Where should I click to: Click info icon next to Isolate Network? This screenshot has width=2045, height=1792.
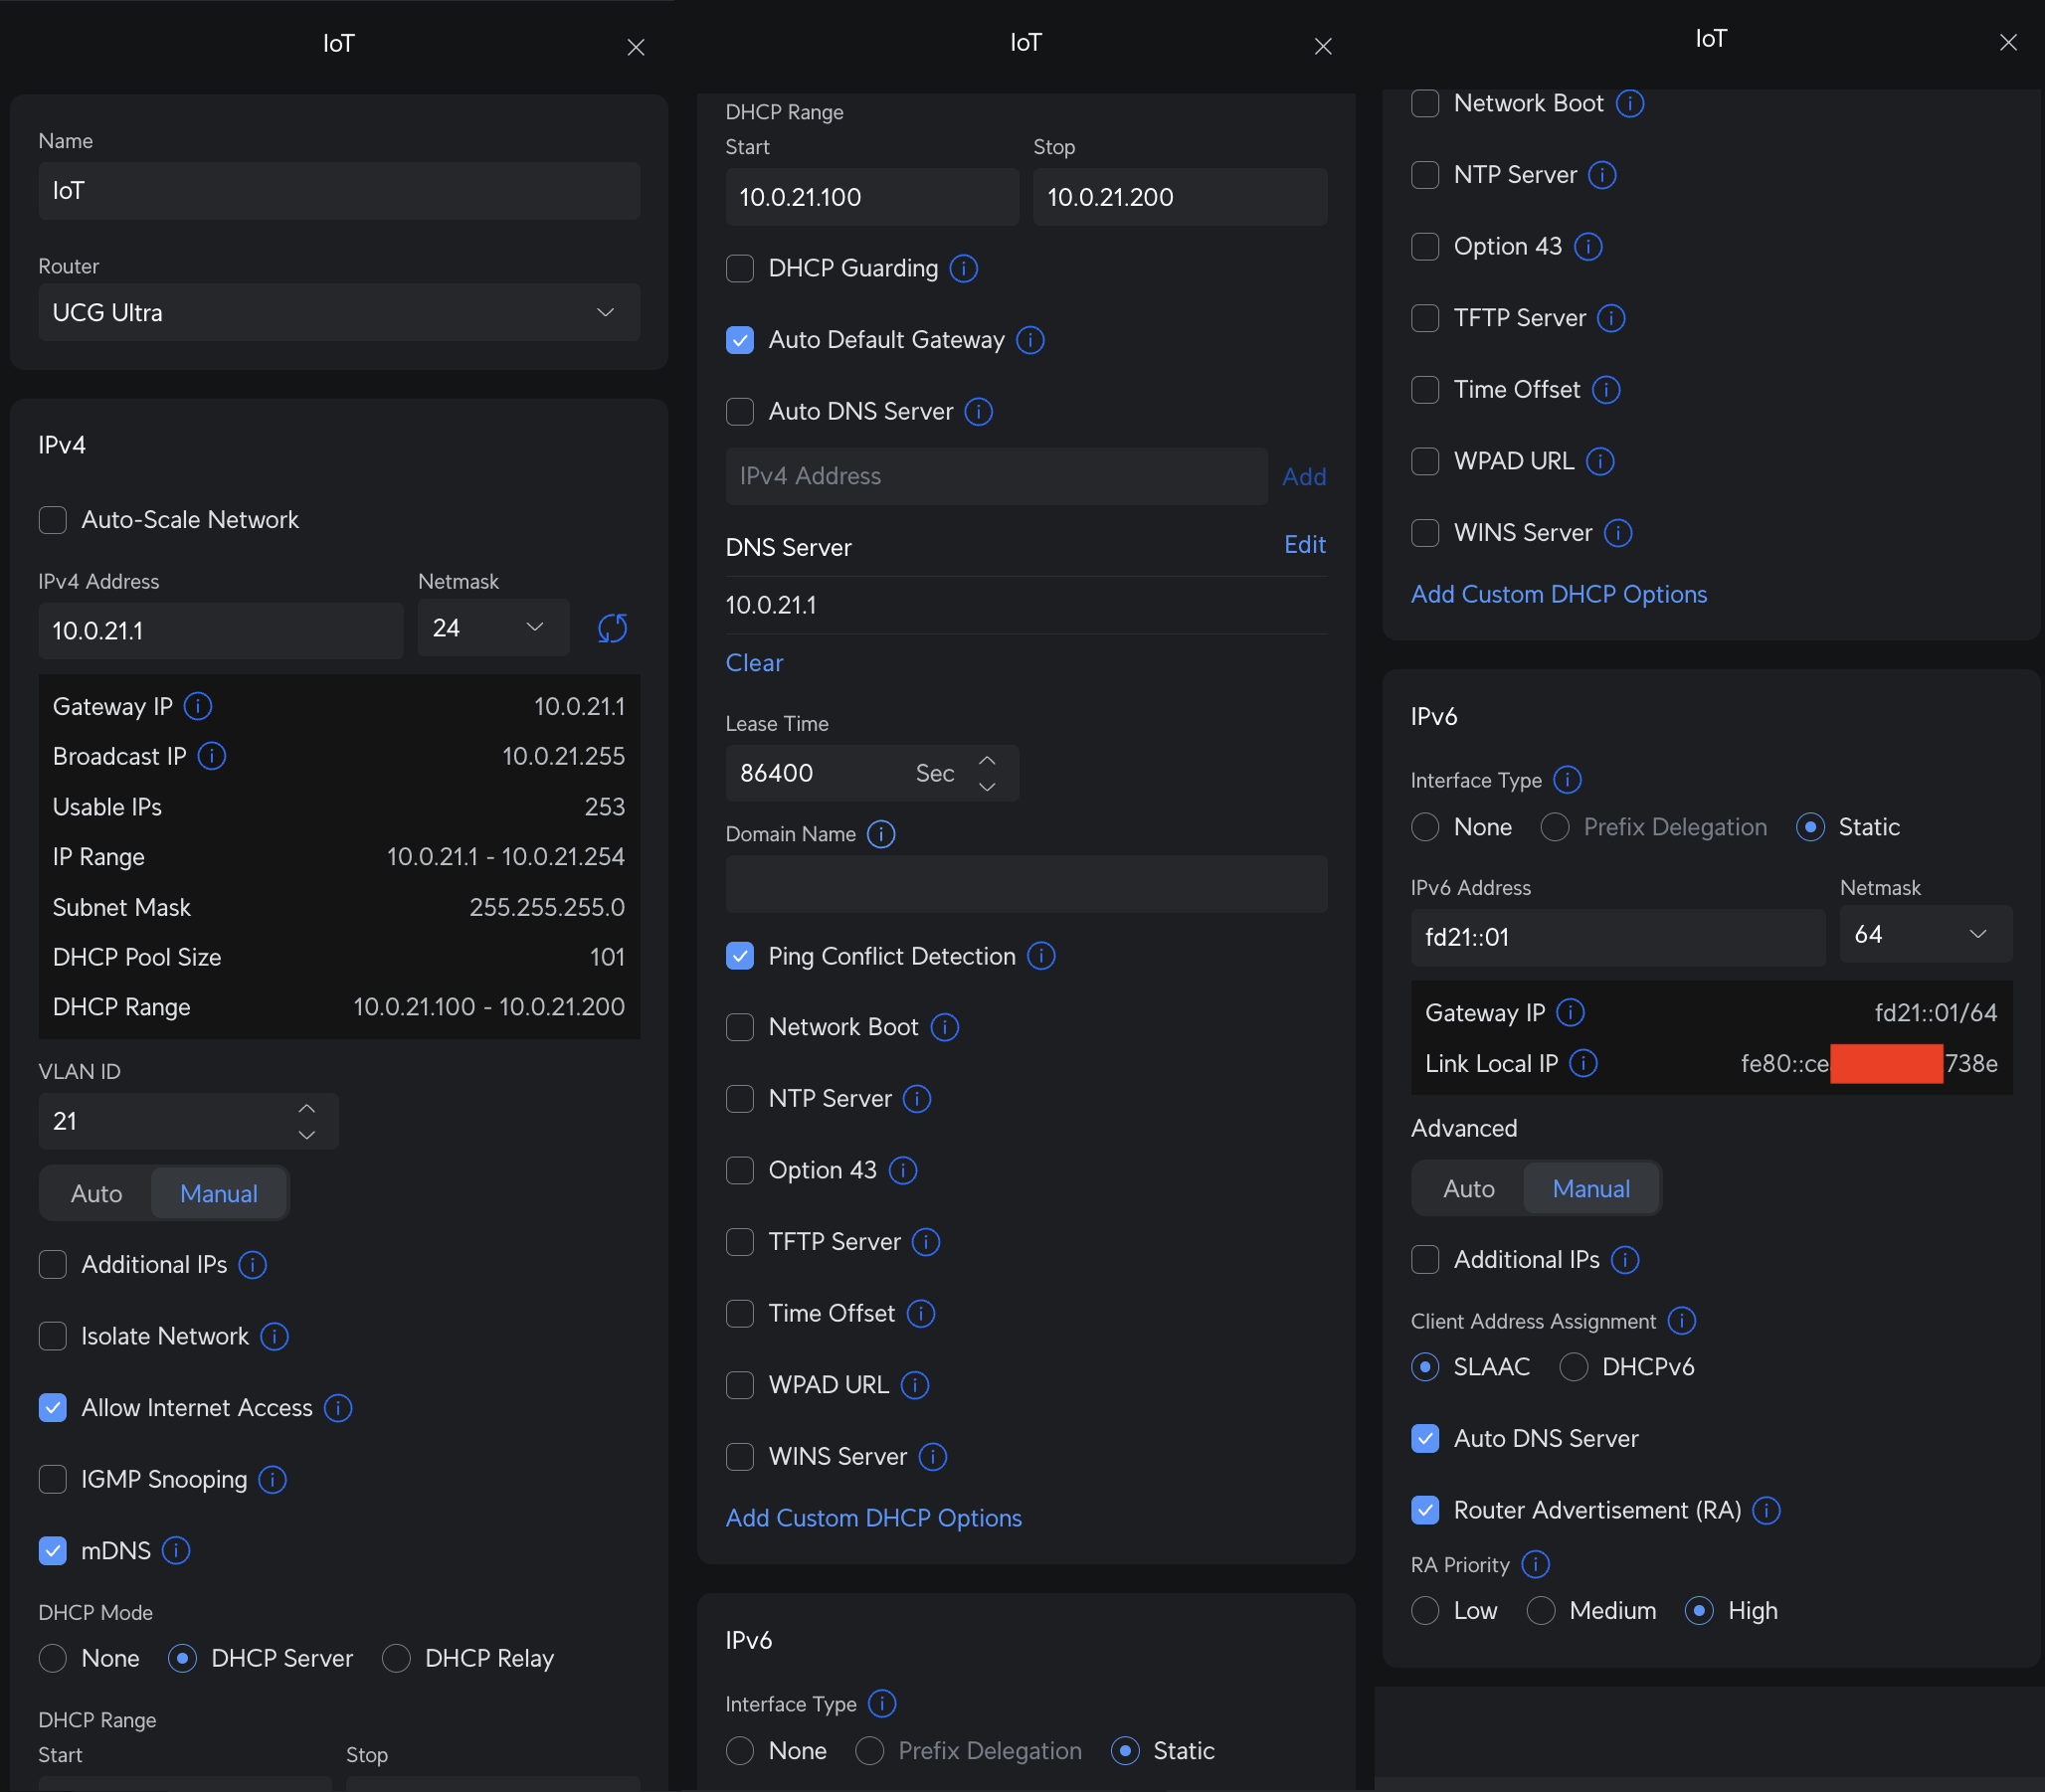coord(274,1336)
